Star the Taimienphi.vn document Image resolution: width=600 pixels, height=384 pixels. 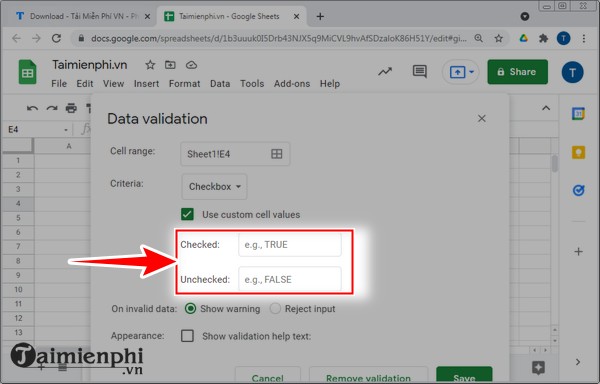(150, 65)
